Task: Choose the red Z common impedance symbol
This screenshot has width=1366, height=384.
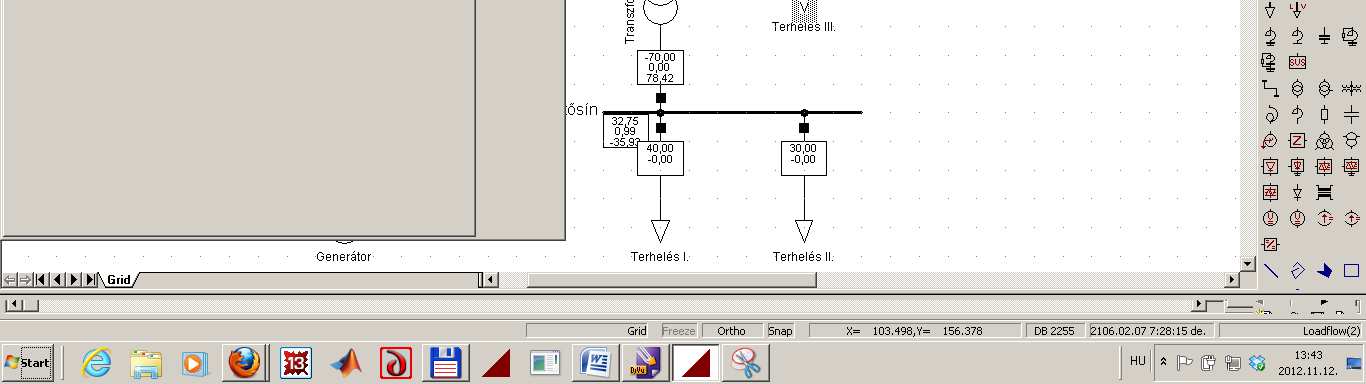Action: pos(1297,139)
